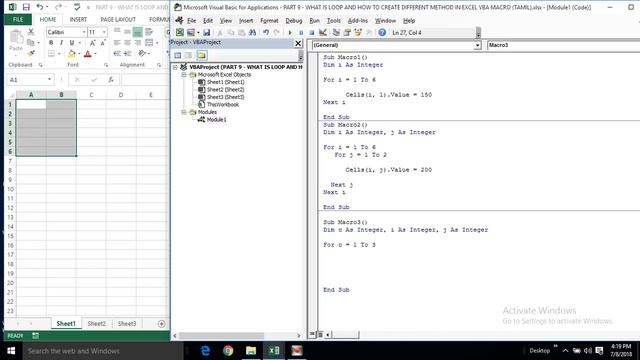The image size is (640, 360).
Task: Apply the yellow Fill Color swatch
Action: pos(72,53)
